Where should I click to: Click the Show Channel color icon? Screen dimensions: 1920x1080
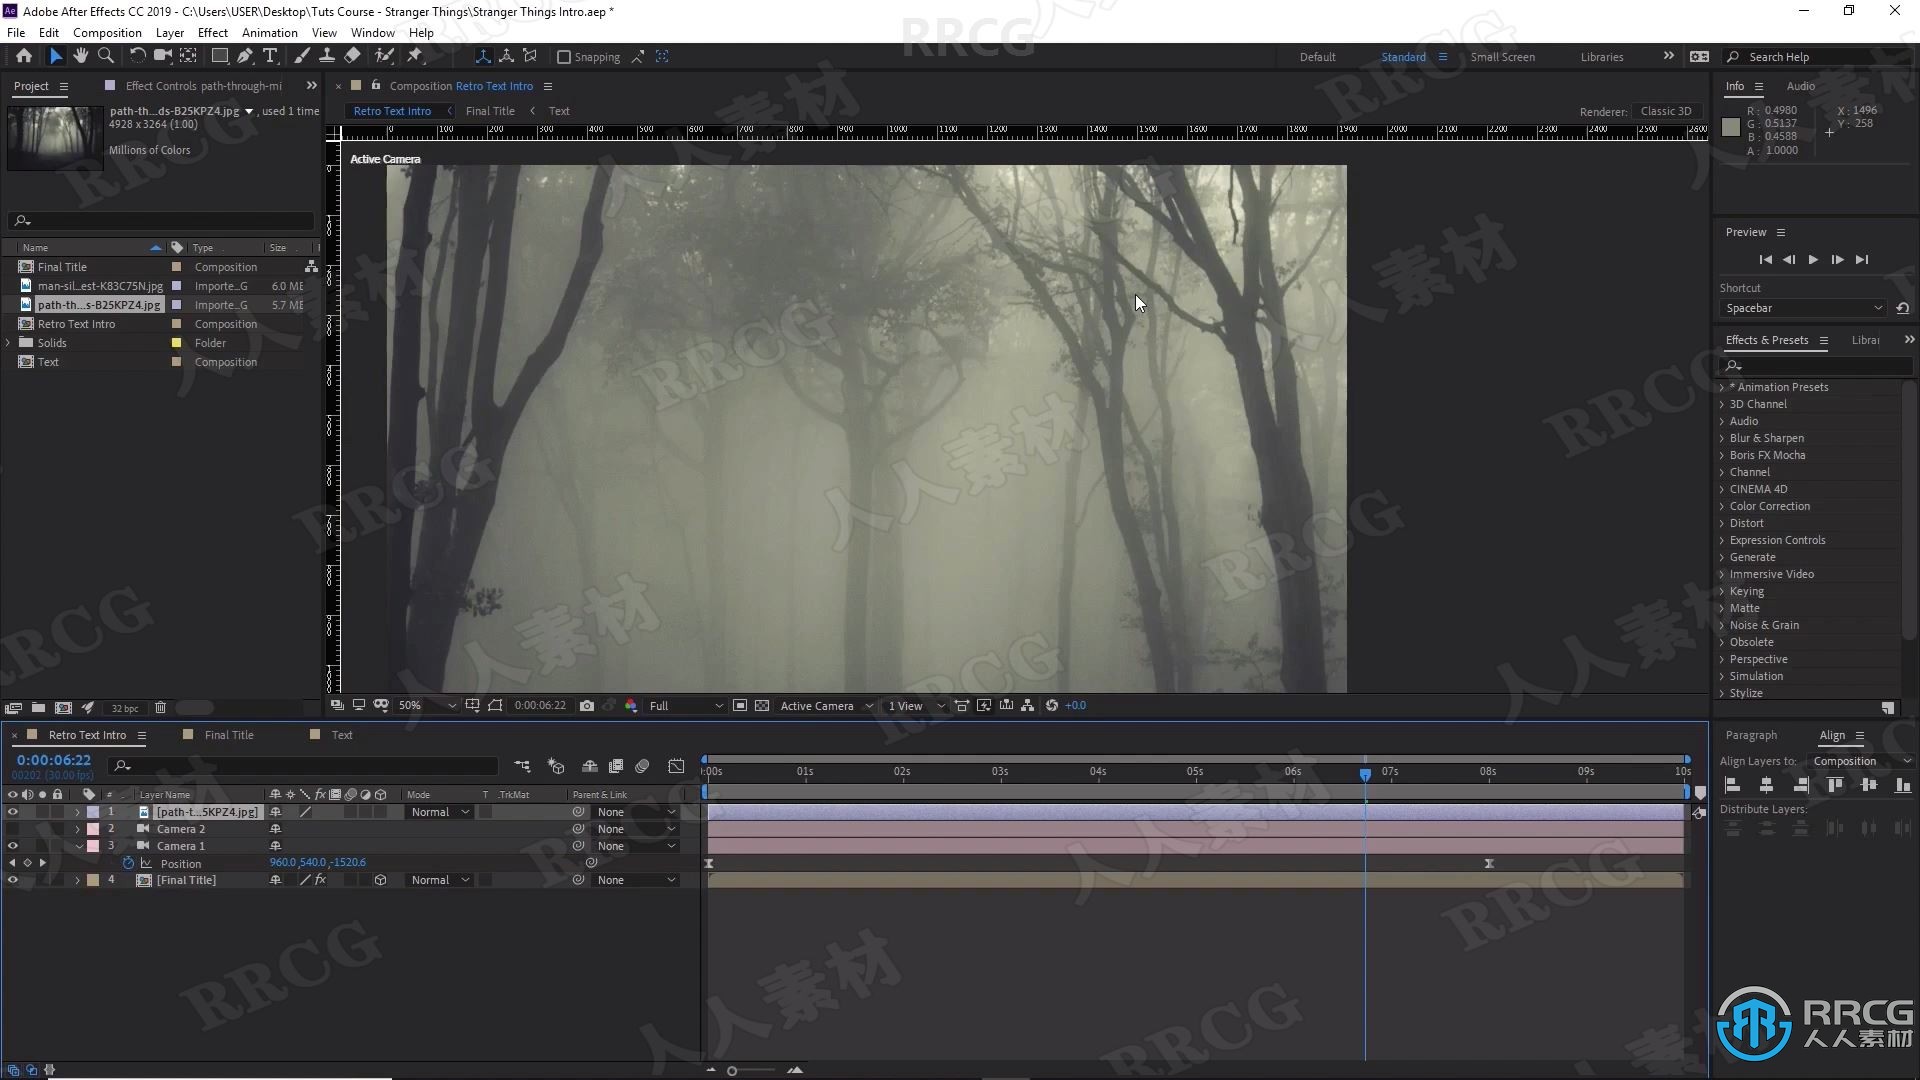[631, 706]
